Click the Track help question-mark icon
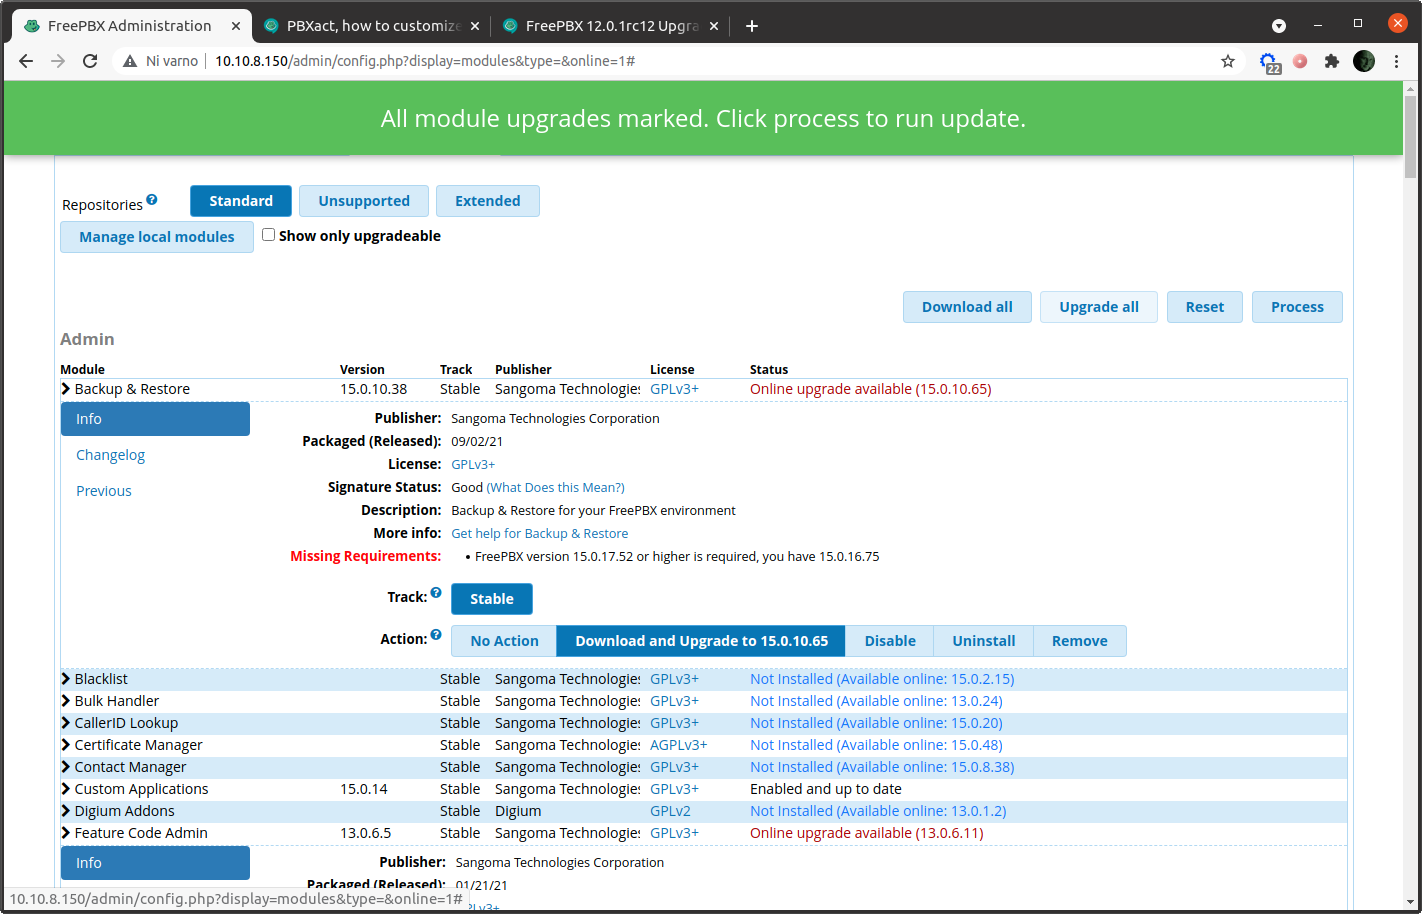 pos(437,590)
